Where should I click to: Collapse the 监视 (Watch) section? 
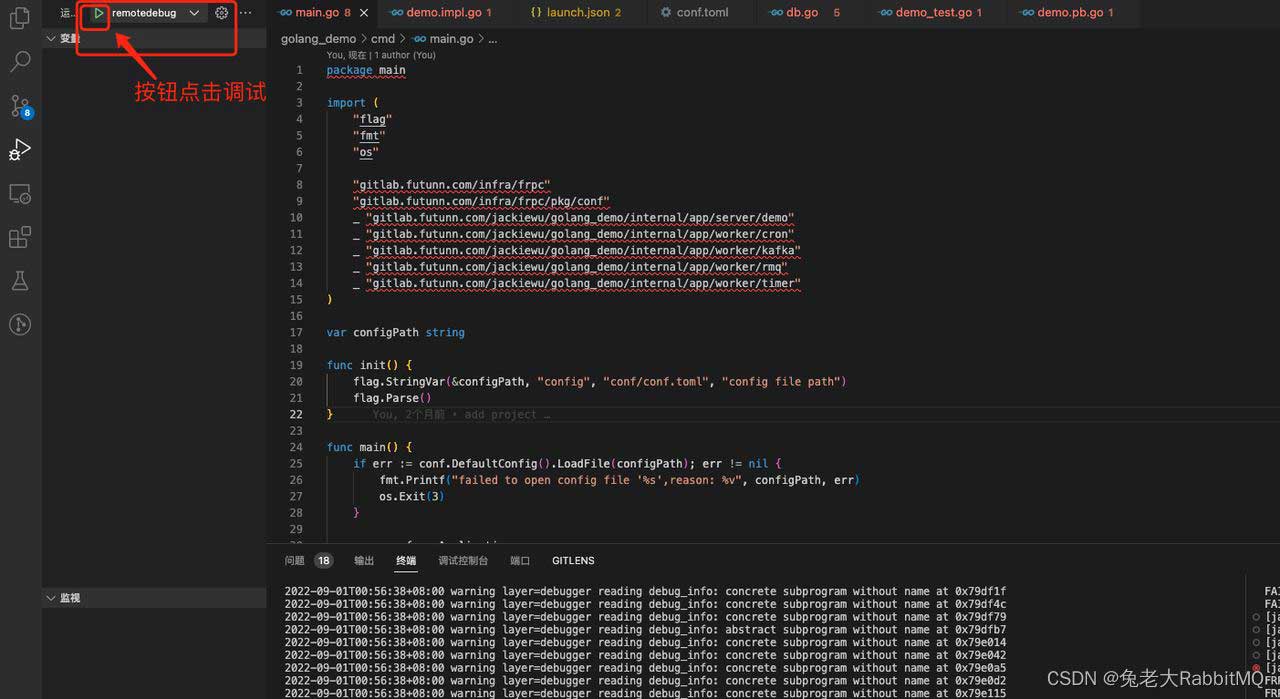point(51,597)
